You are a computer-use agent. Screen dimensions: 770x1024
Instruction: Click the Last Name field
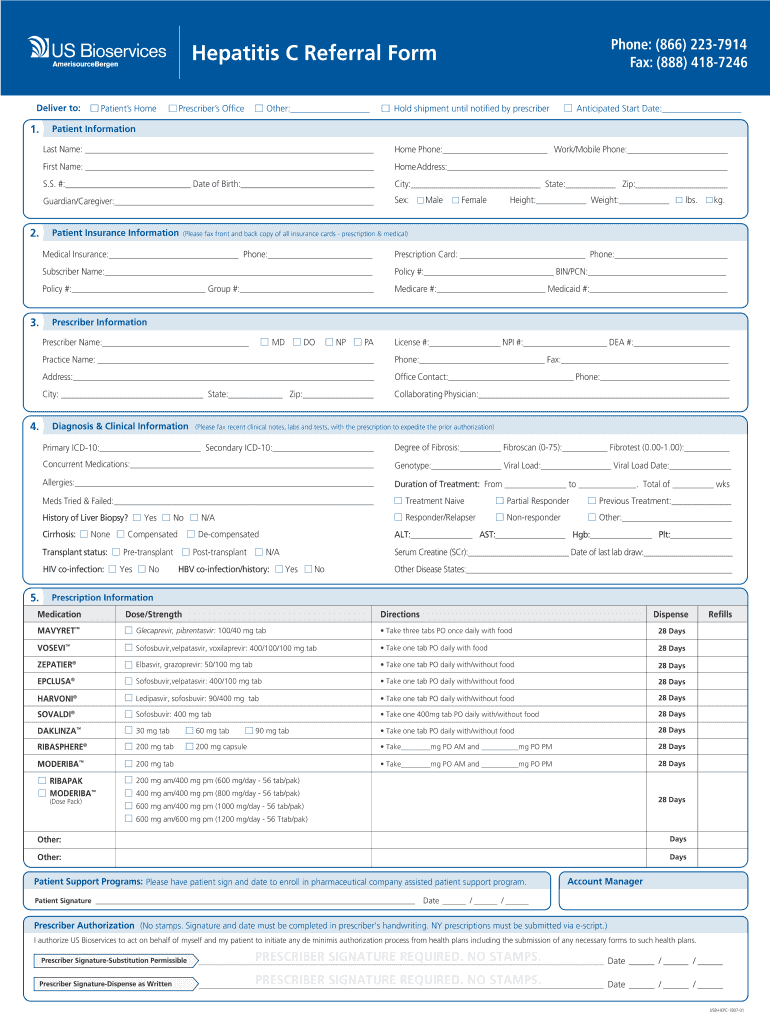click(x=229, y=150)
